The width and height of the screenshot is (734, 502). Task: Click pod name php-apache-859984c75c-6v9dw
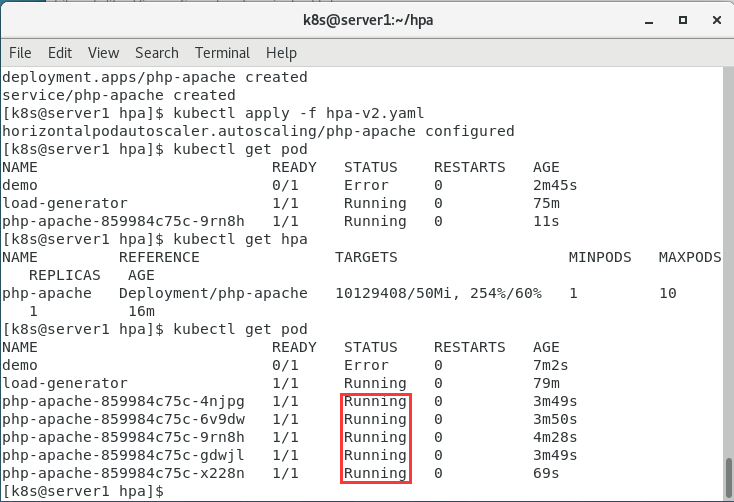[123, 419]
